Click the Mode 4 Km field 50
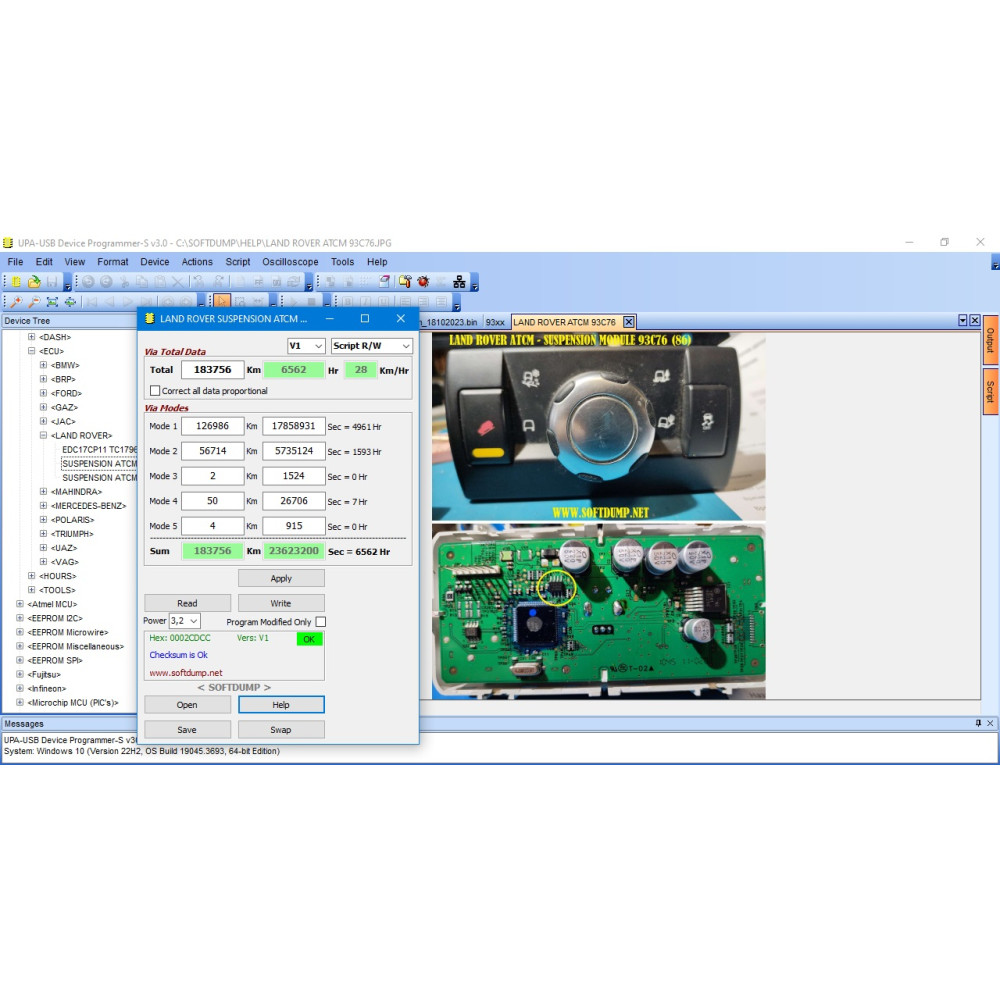Image resolution: width=1000 pixels, height=1000 pixels. pyautogui.click(x=212, y=501)
